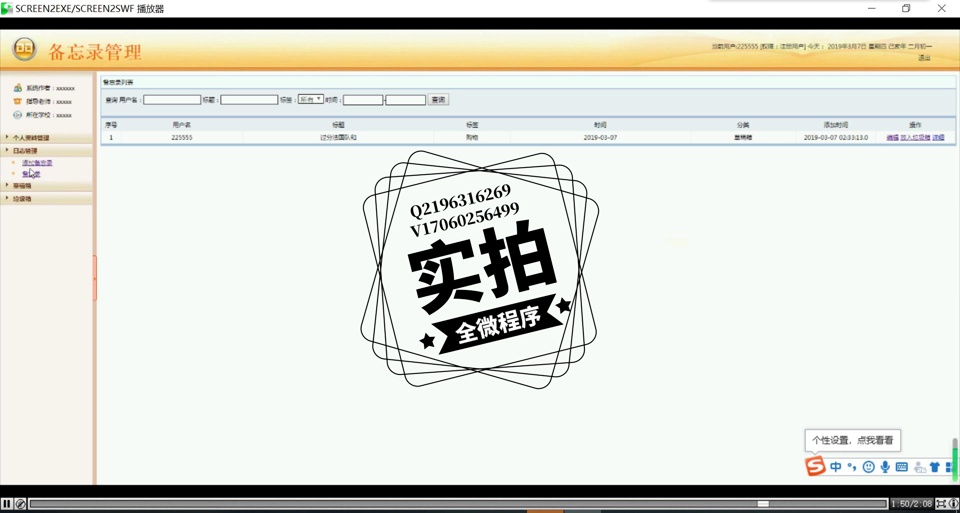Viewport: 960px width, 513px height.
Task: Click the advising teacher icon in sidebar
Action: pos(18,101)
